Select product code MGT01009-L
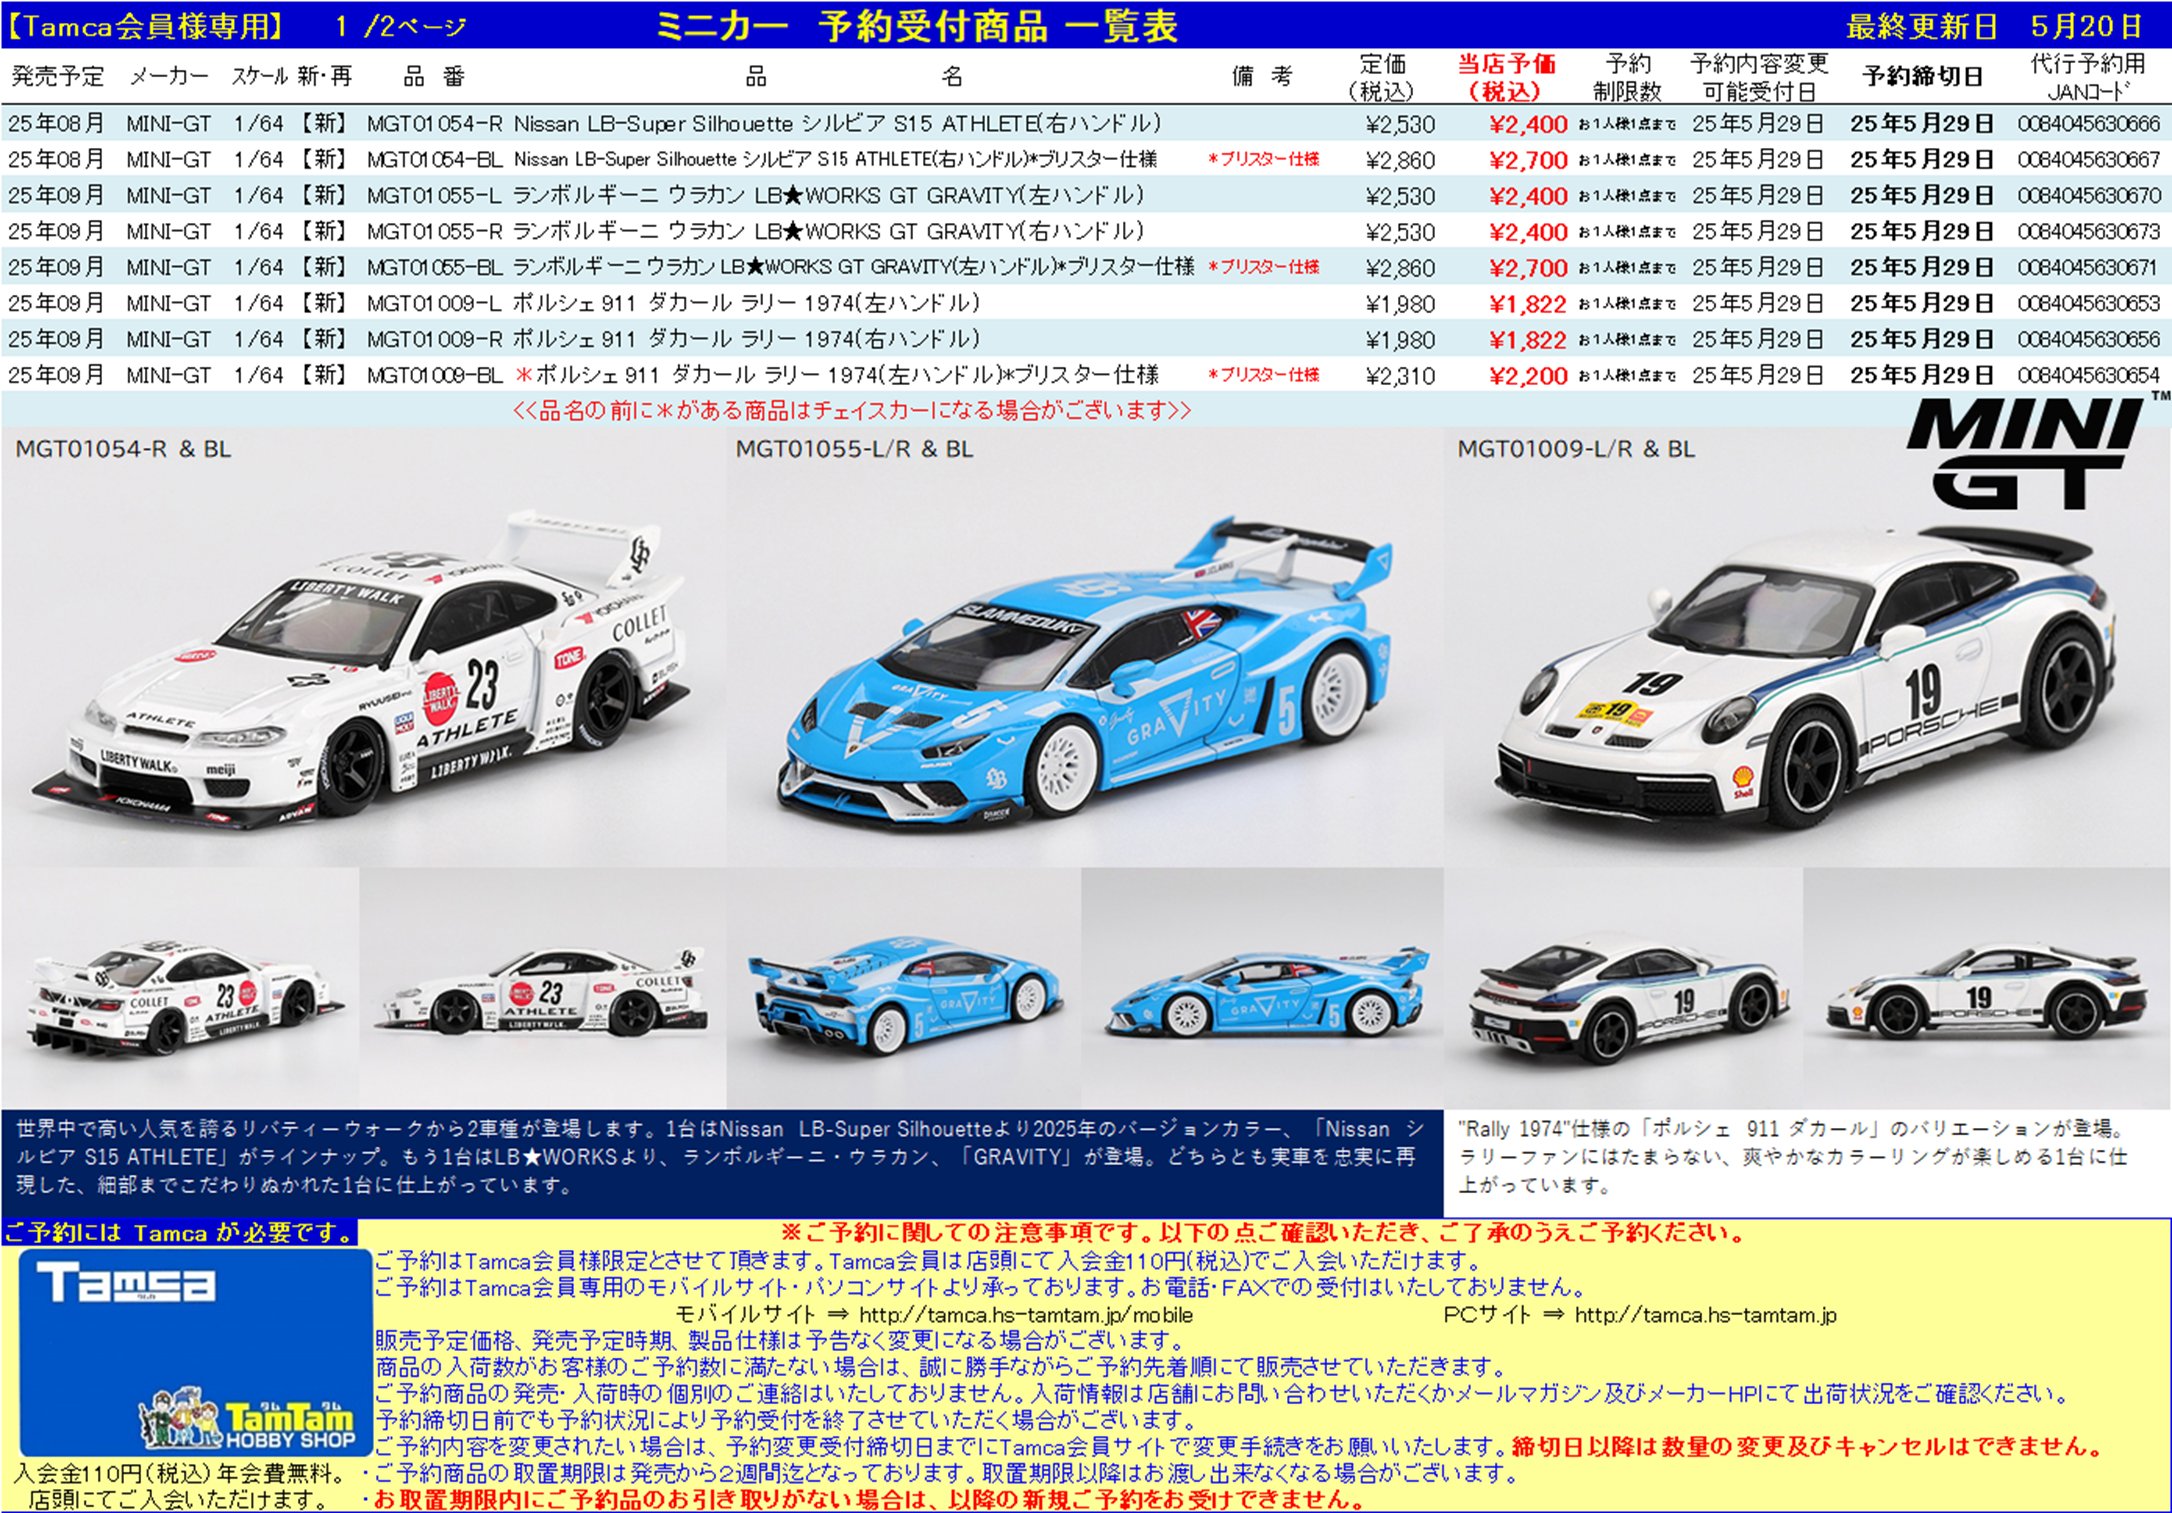The height and width of the screenshot is (1513, 2172). pyautogui.click(x=434, y=304)
